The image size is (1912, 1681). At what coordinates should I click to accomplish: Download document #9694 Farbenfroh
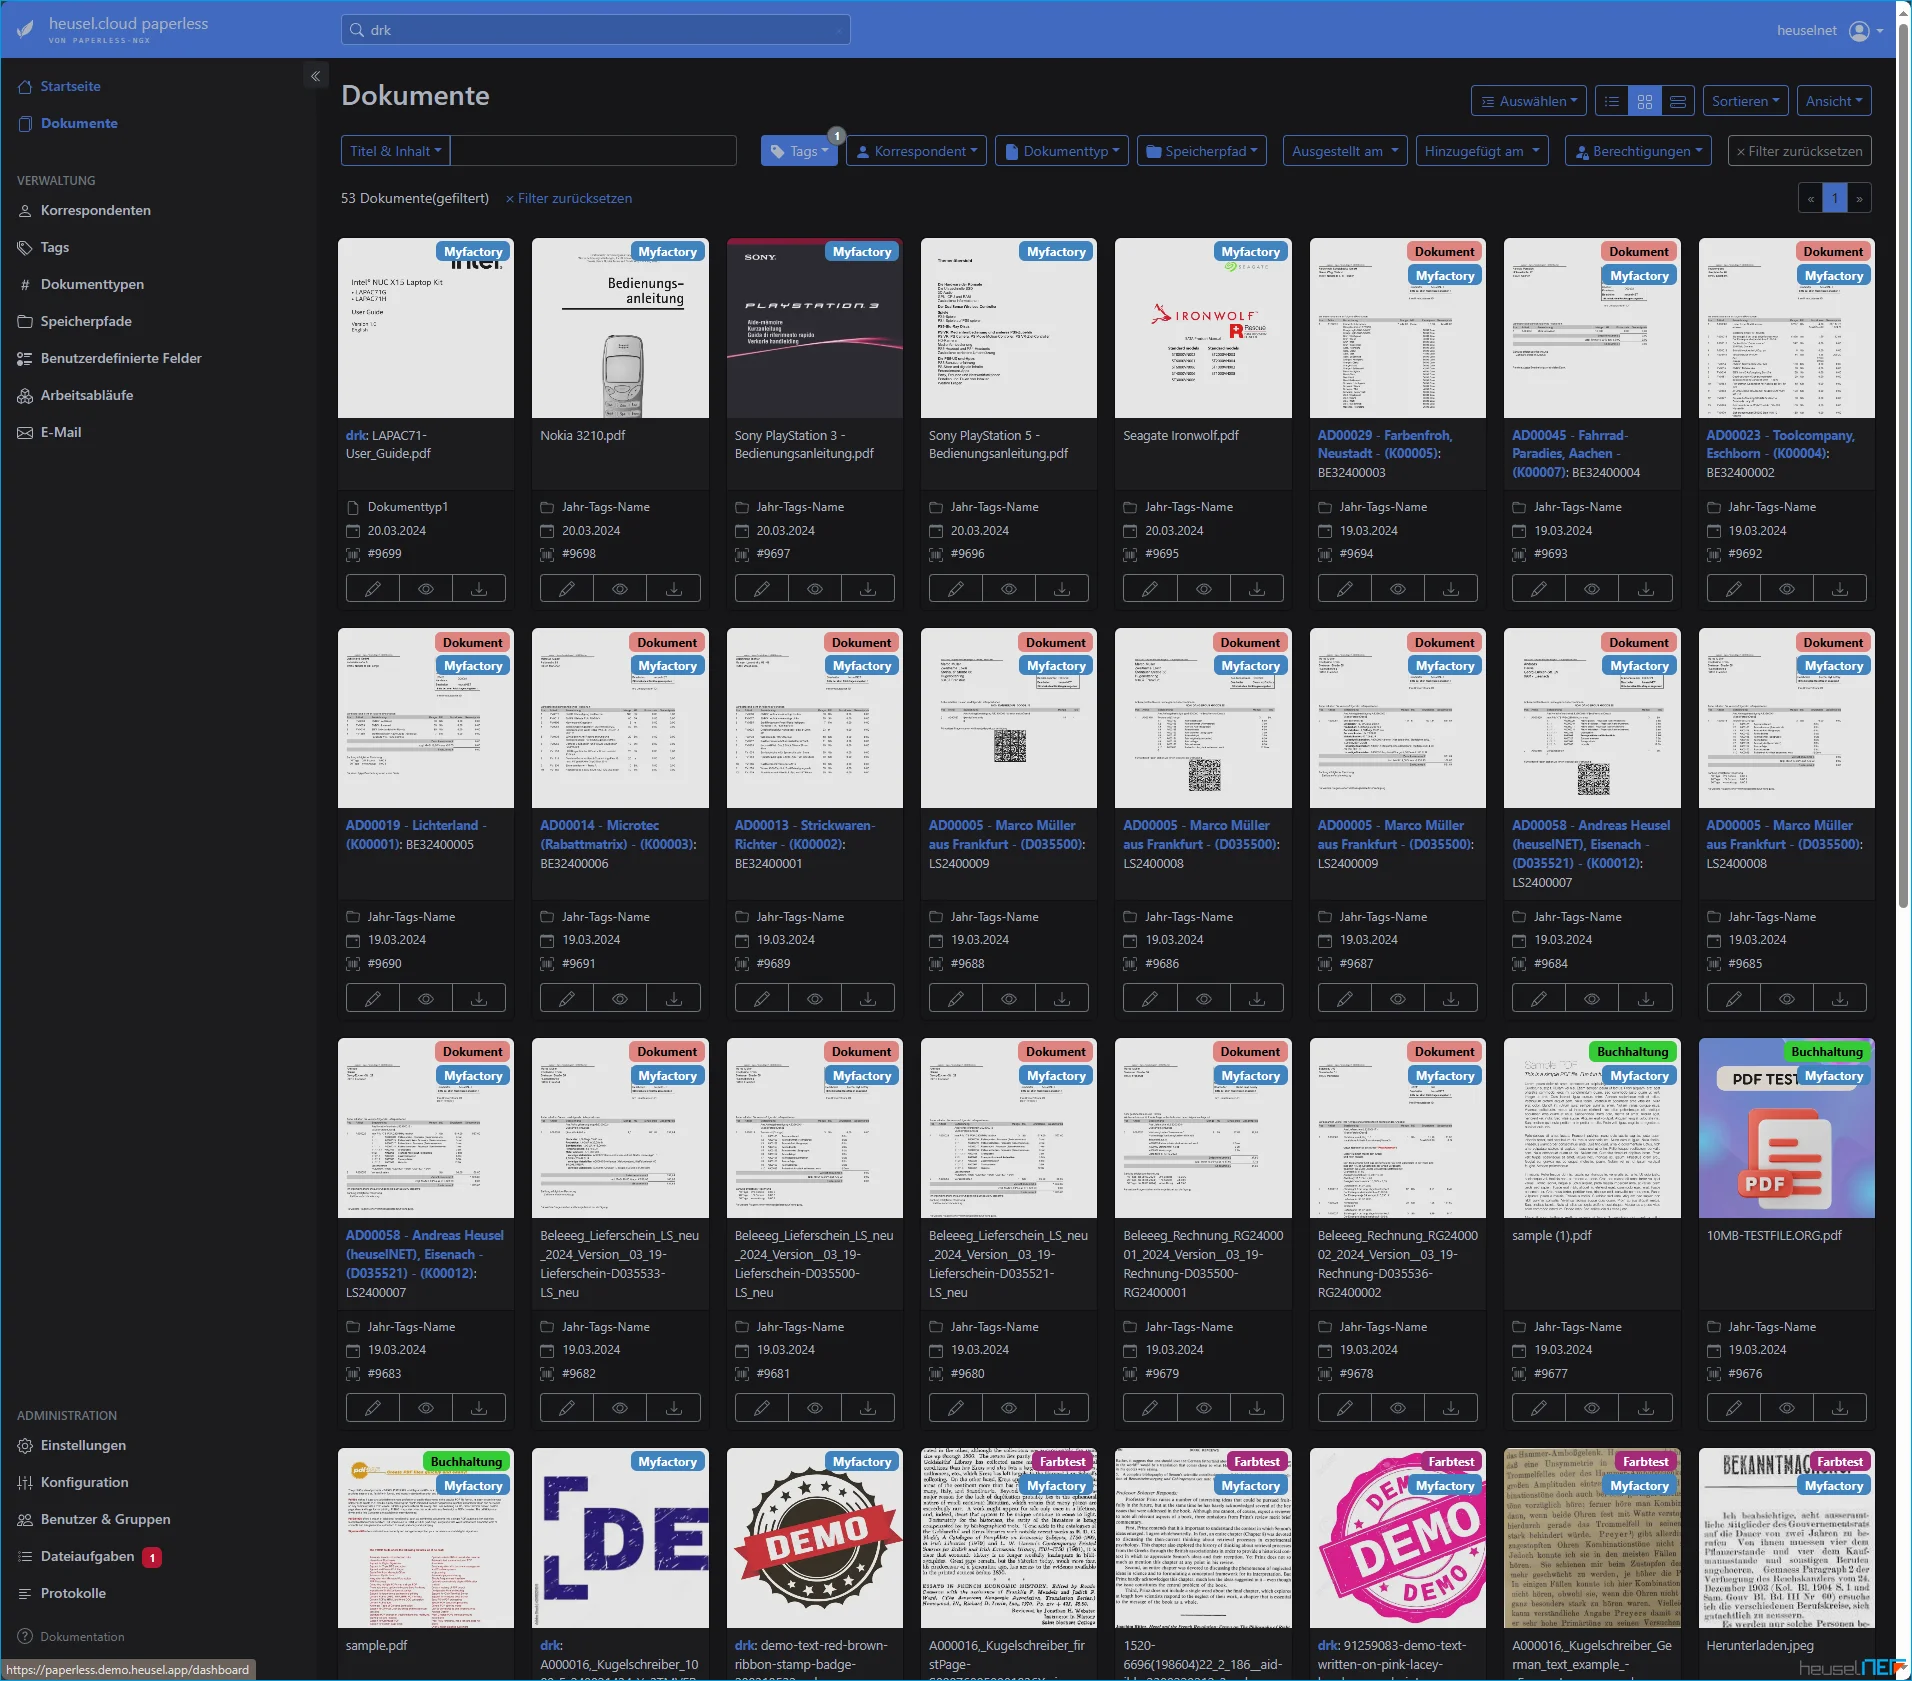[1451, 589]
